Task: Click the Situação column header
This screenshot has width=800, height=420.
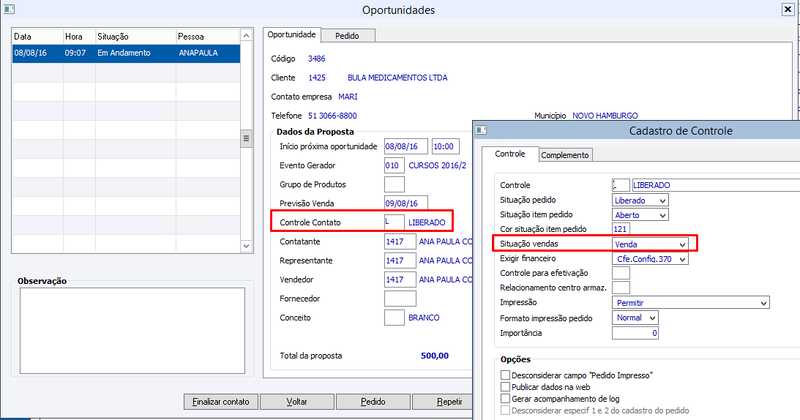Action: pos(135,37)
